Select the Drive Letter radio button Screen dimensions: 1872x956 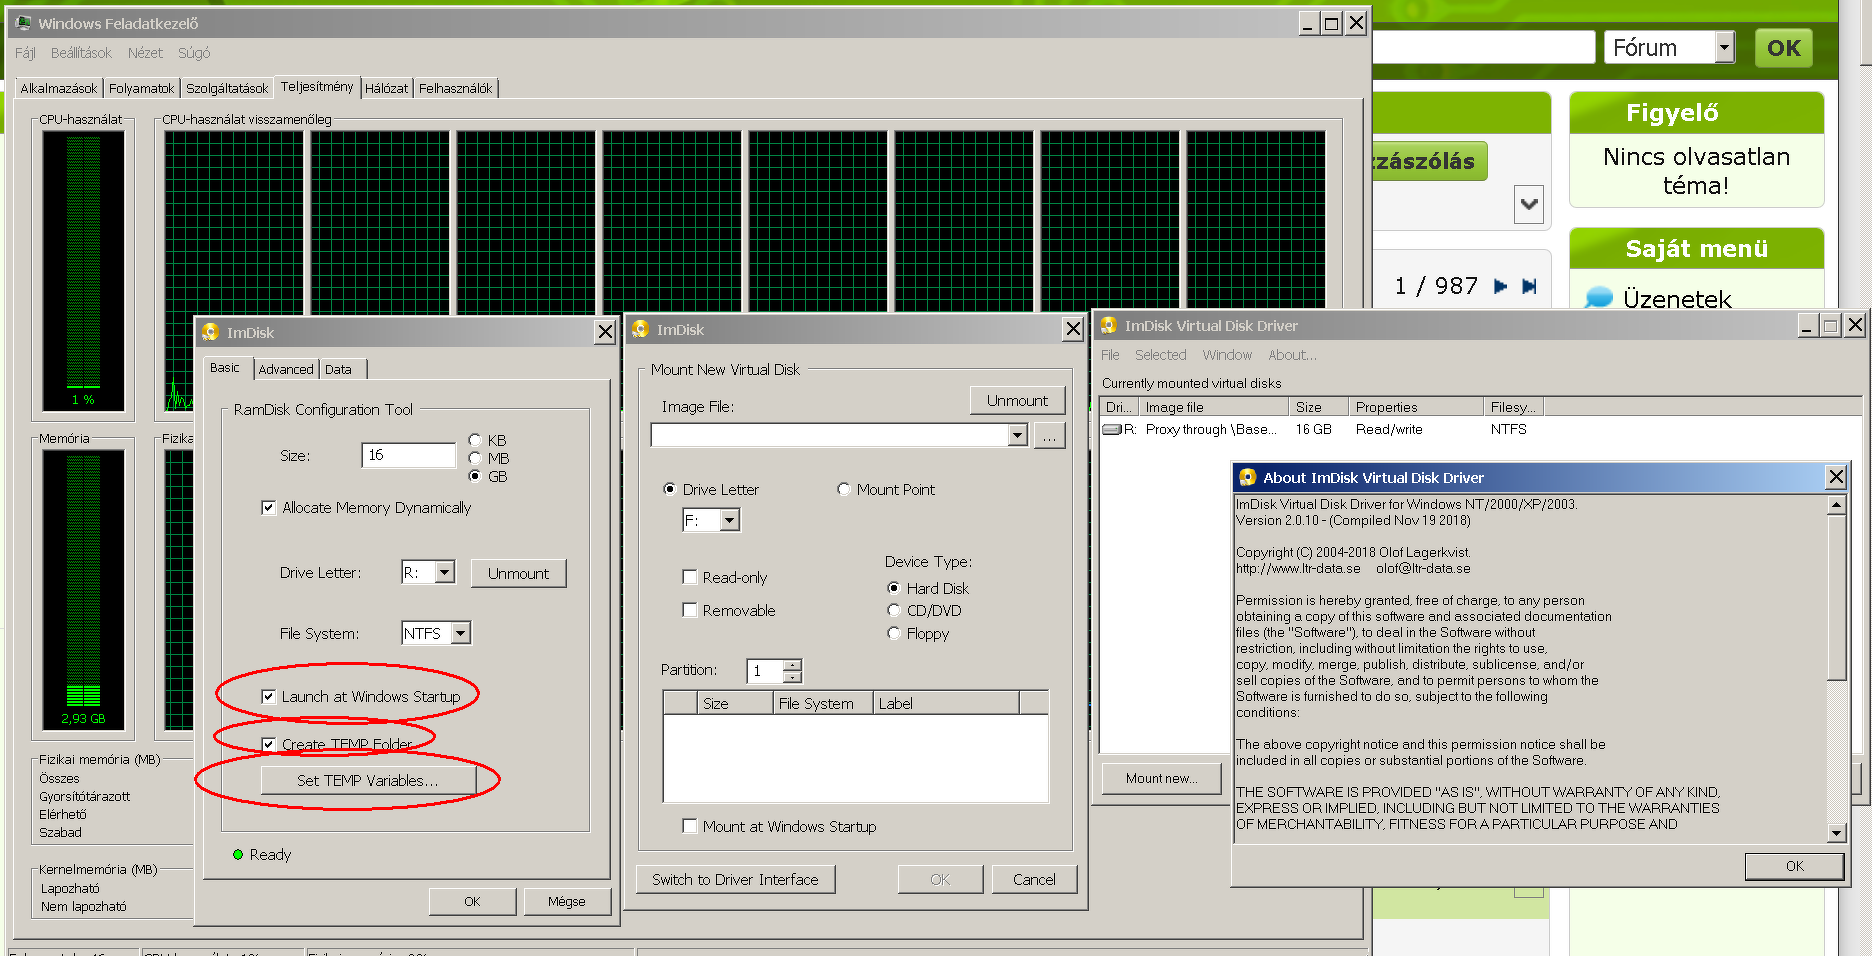[669, 489]
